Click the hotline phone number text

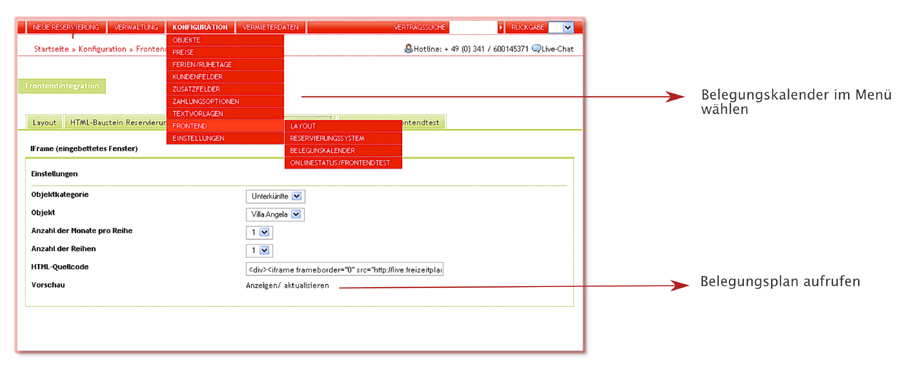486,49
